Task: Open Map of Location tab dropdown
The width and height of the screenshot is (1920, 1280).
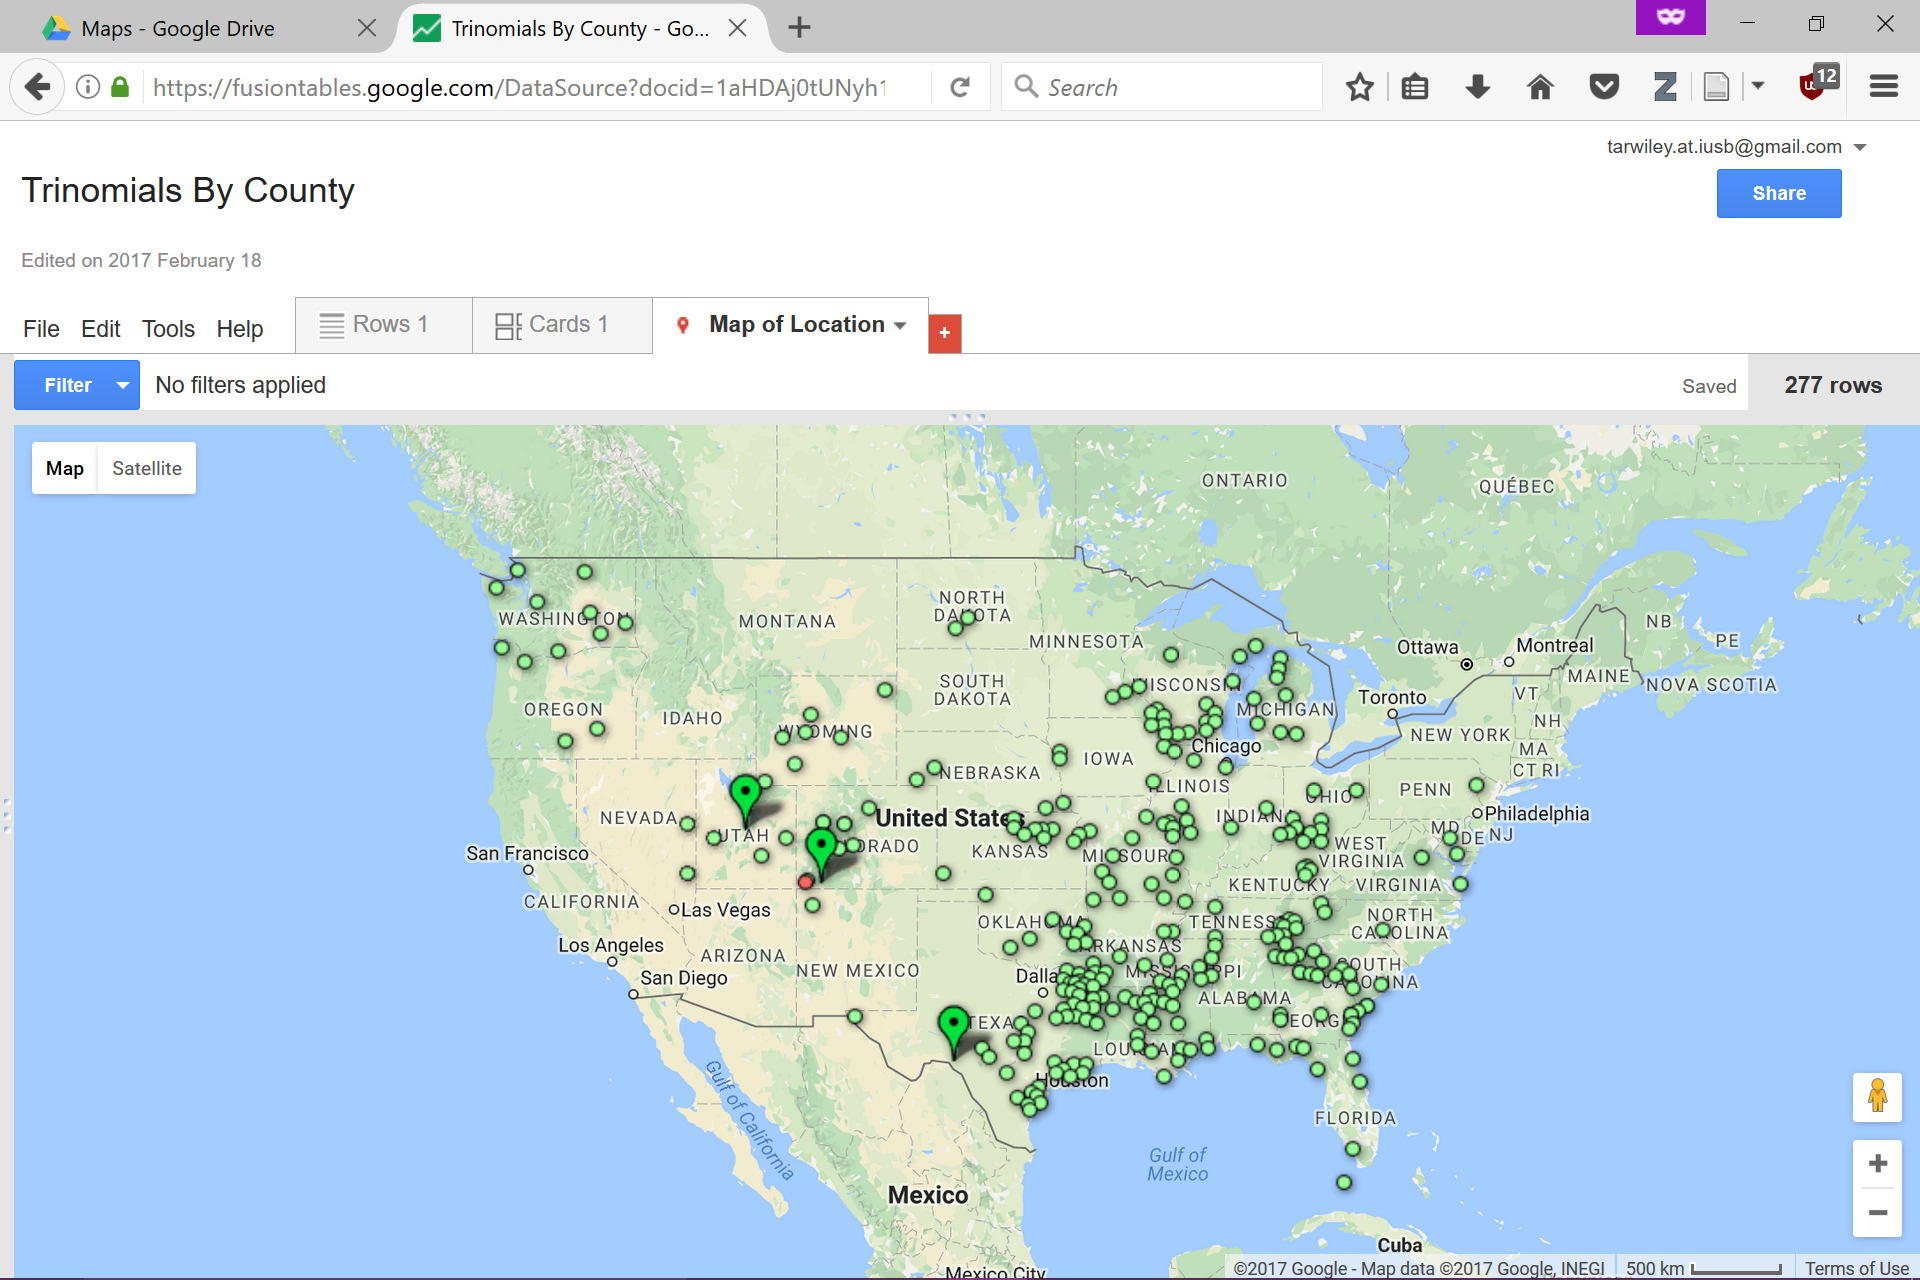Action: [900, 325]
